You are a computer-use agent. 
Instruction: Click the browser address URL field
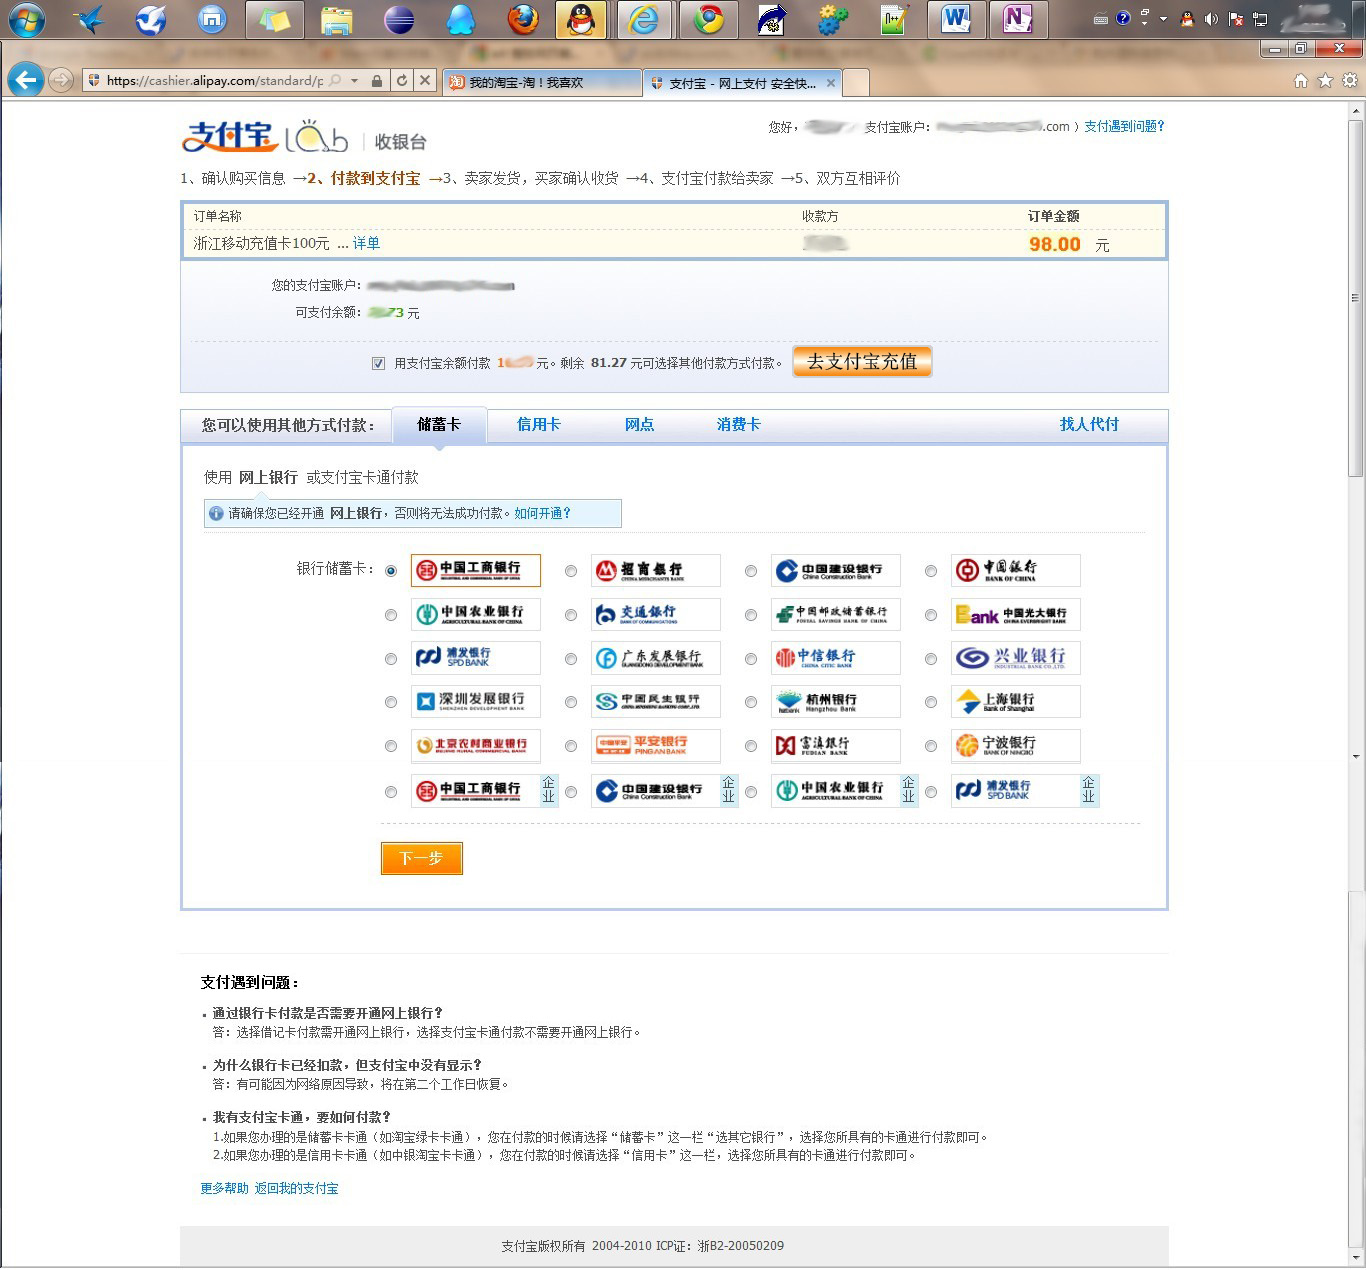(x=214, y=81)
